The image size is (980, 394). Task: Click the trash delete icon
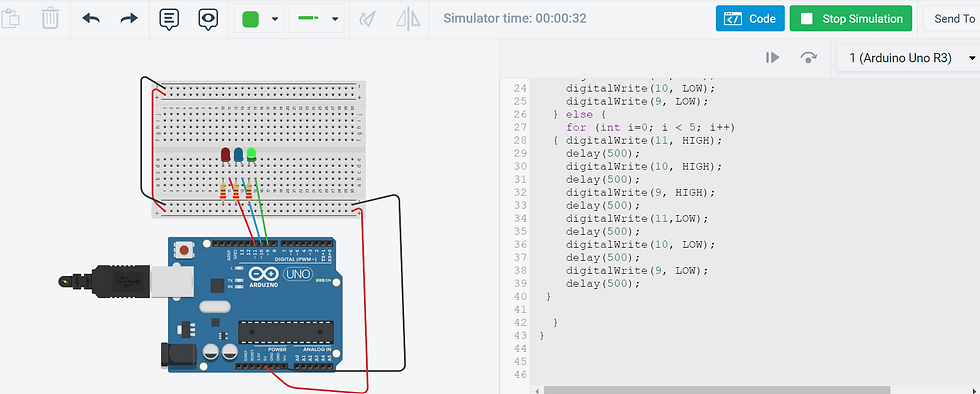[50, 19]
